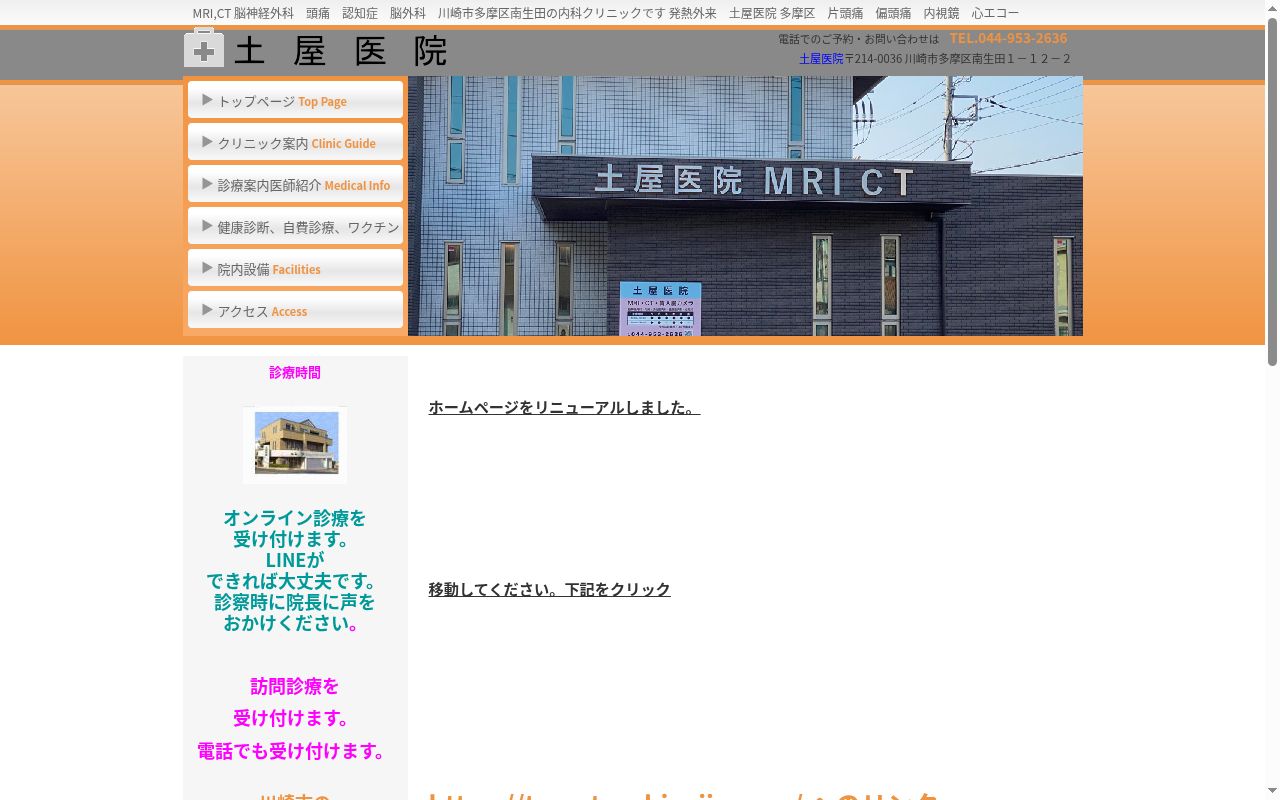Click the 電話でも受け付けます。 text
1280x800 pixels.
(294, 751)
